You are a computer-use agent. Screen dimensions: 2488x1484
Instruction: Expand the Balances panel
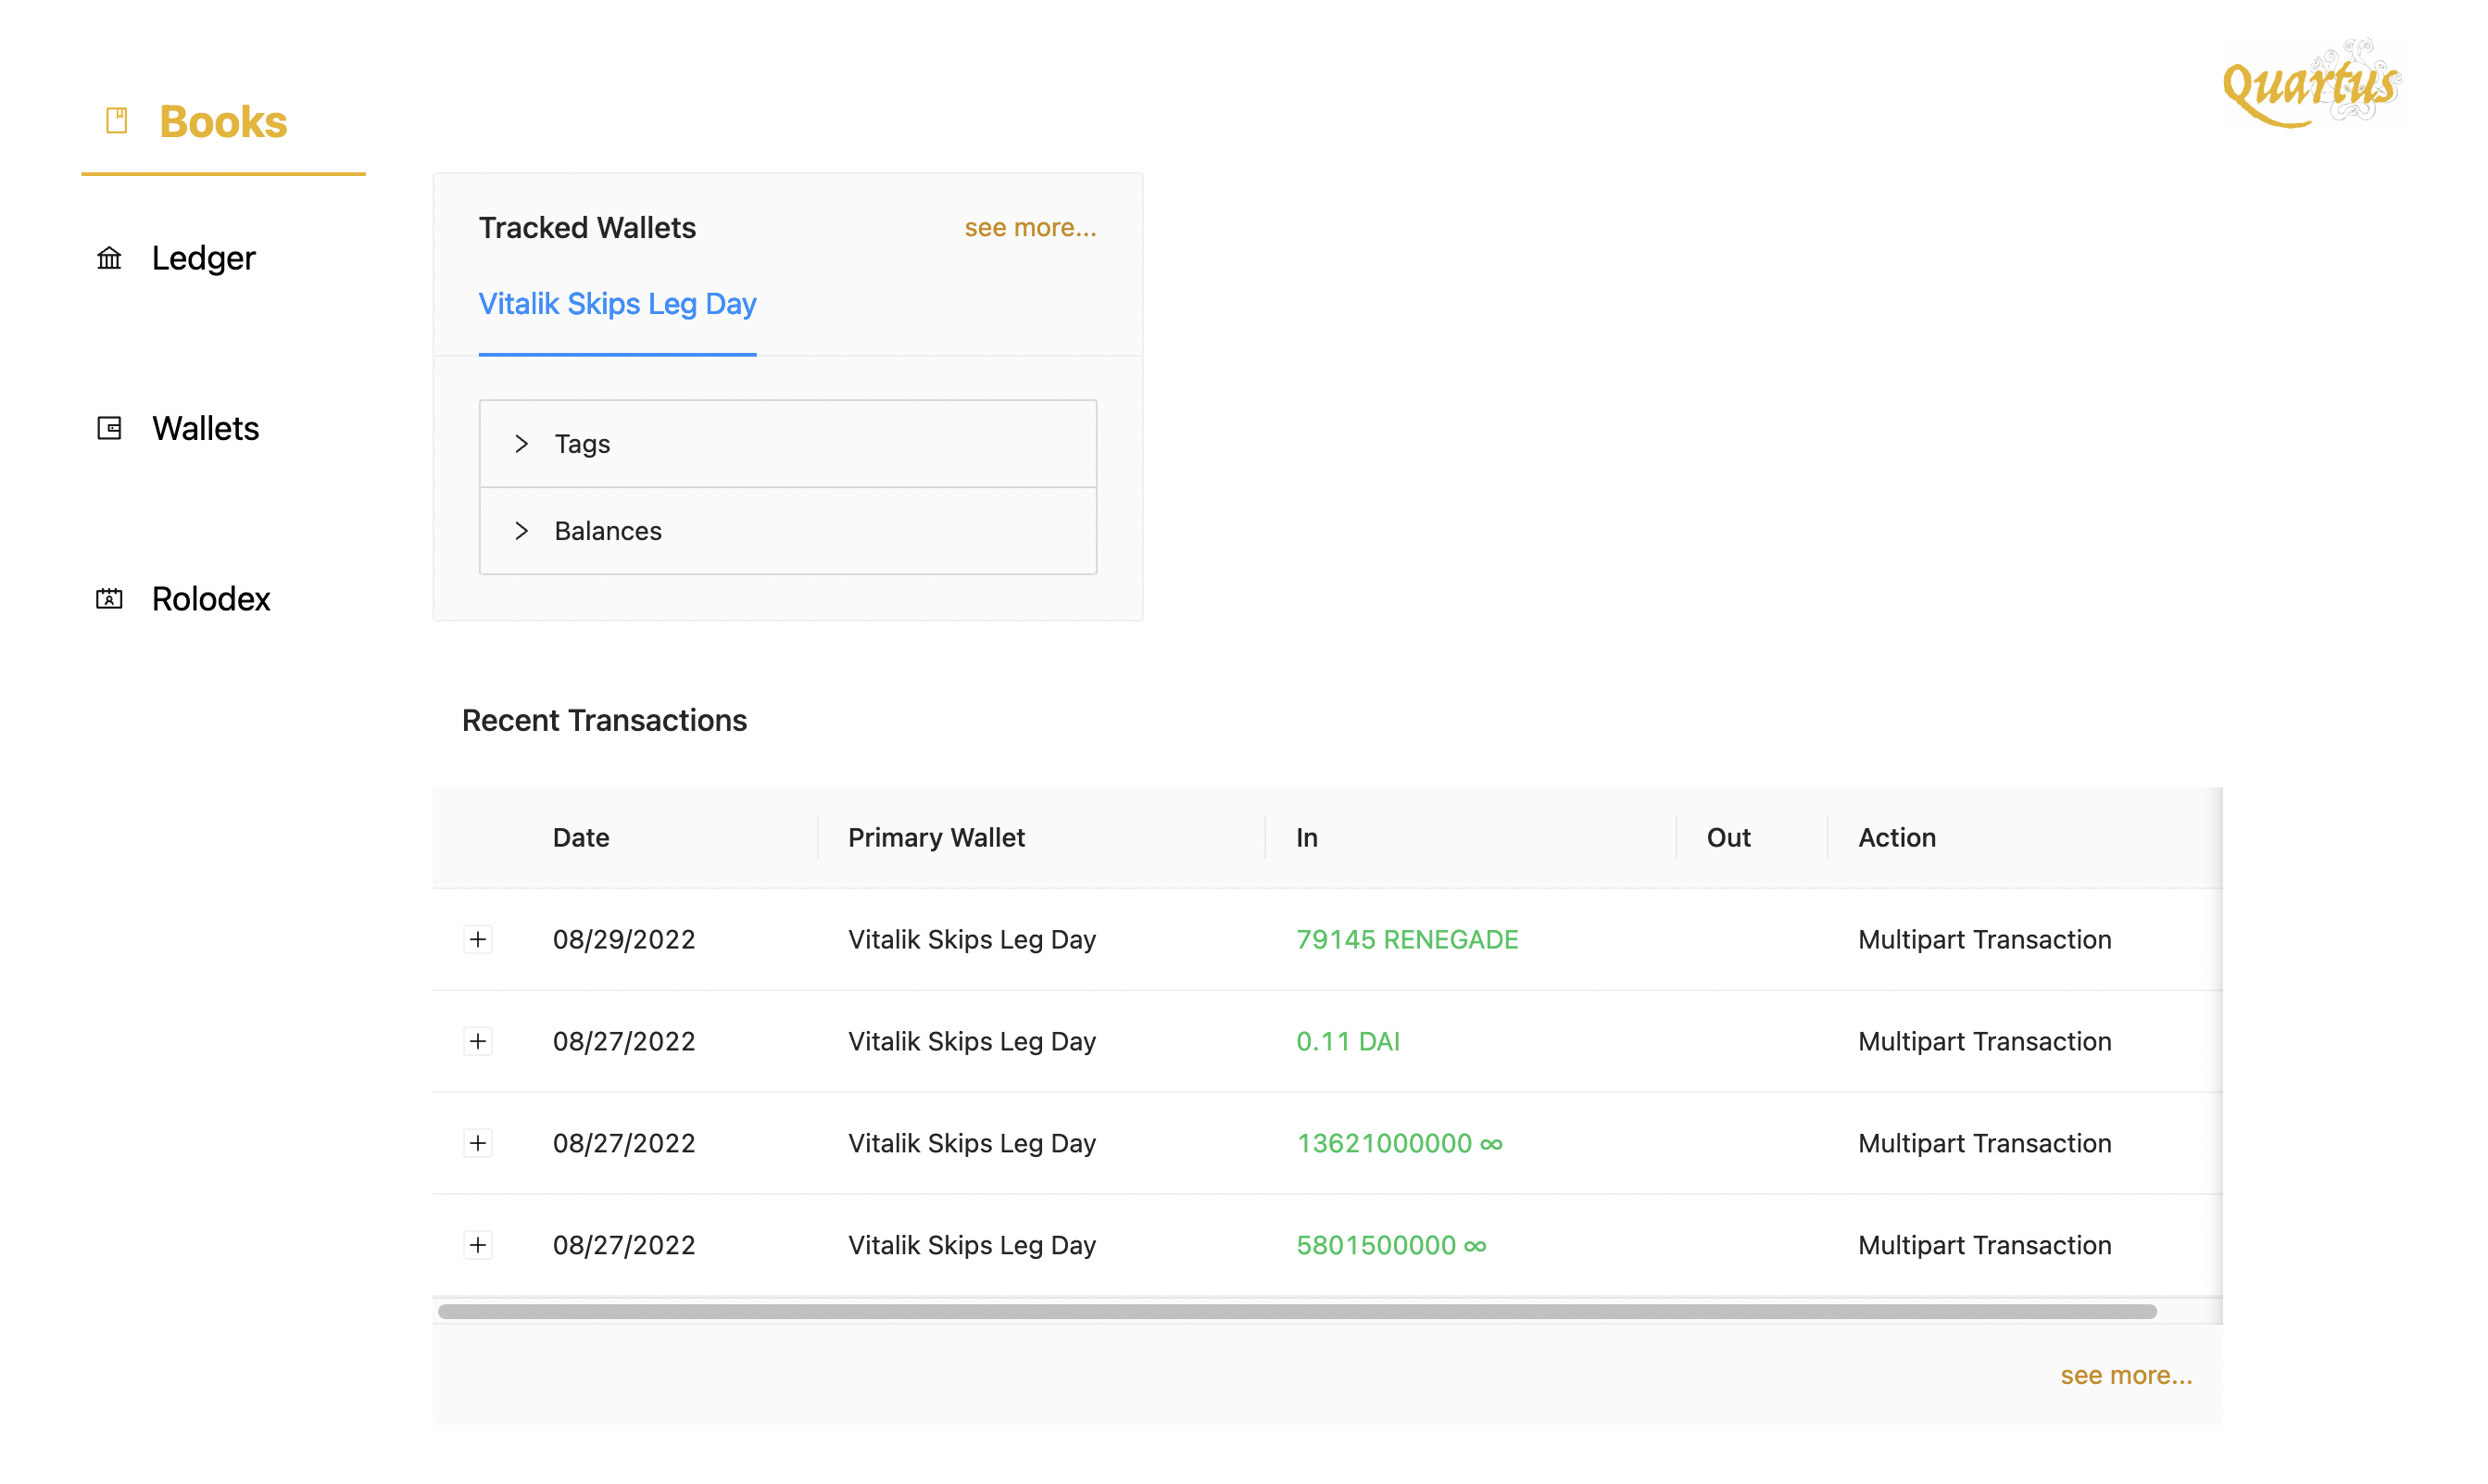788,531
